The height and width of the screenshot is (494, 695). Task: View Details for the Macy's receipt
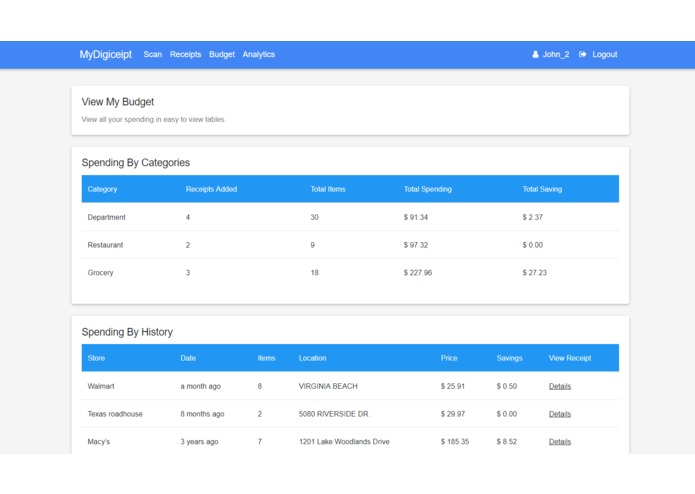[560, 442]
